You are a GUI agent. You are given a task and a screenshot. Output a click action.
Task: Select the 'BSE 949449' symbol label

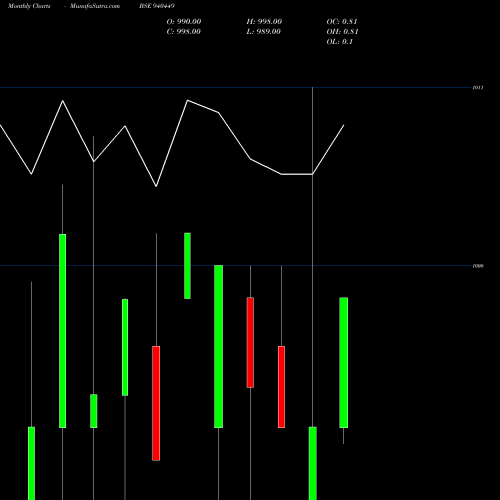[157, 6]
